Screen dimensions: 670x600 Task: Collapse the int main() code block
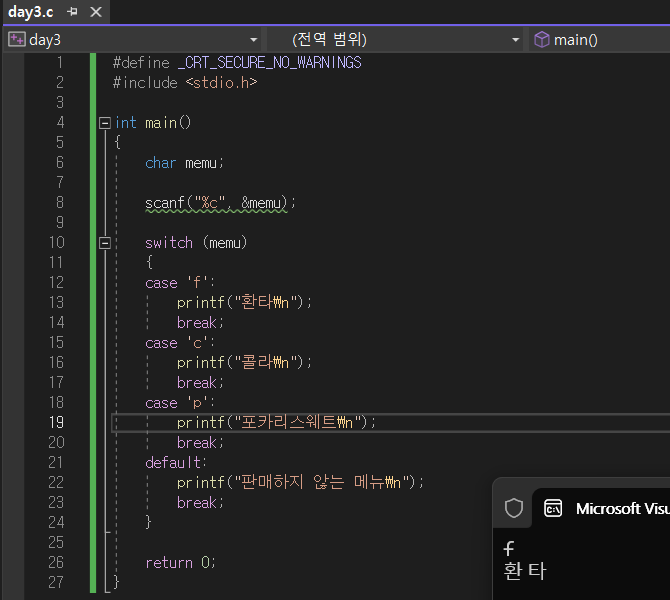click(x=105, y=123)
